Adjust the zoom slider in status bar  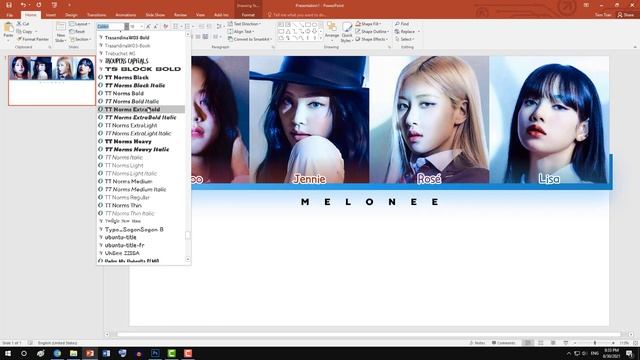click(595, 343)
